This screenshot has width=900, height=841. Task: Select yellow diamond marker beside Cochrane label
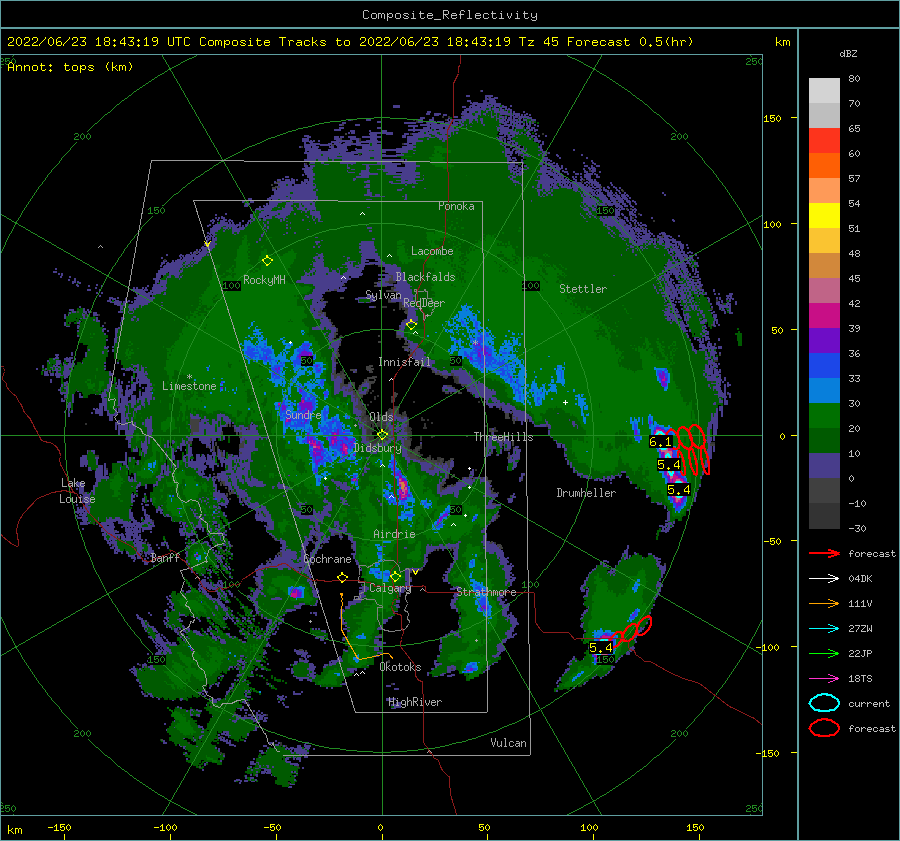point(342,577)
